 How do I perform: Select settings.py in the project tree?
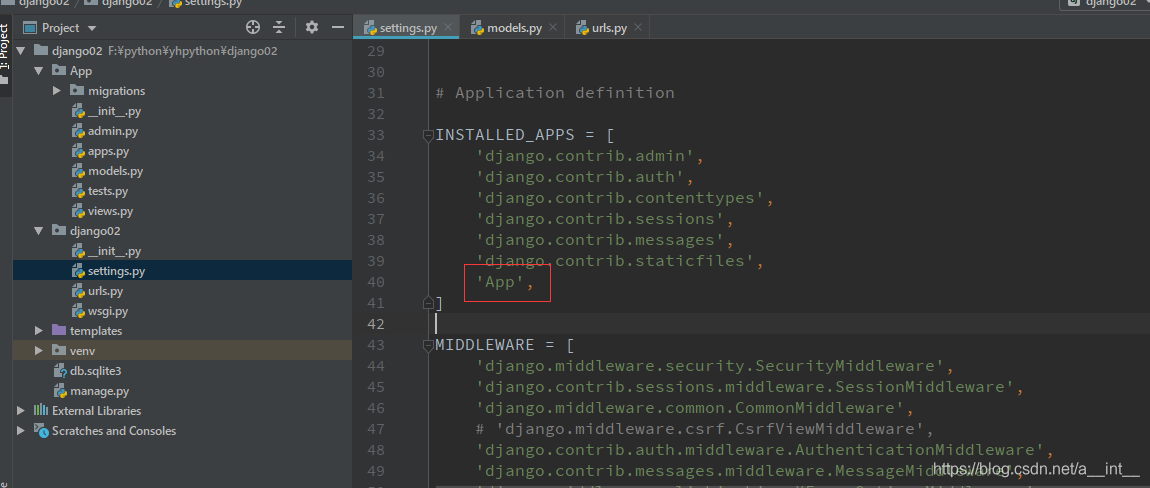point(116,271)
